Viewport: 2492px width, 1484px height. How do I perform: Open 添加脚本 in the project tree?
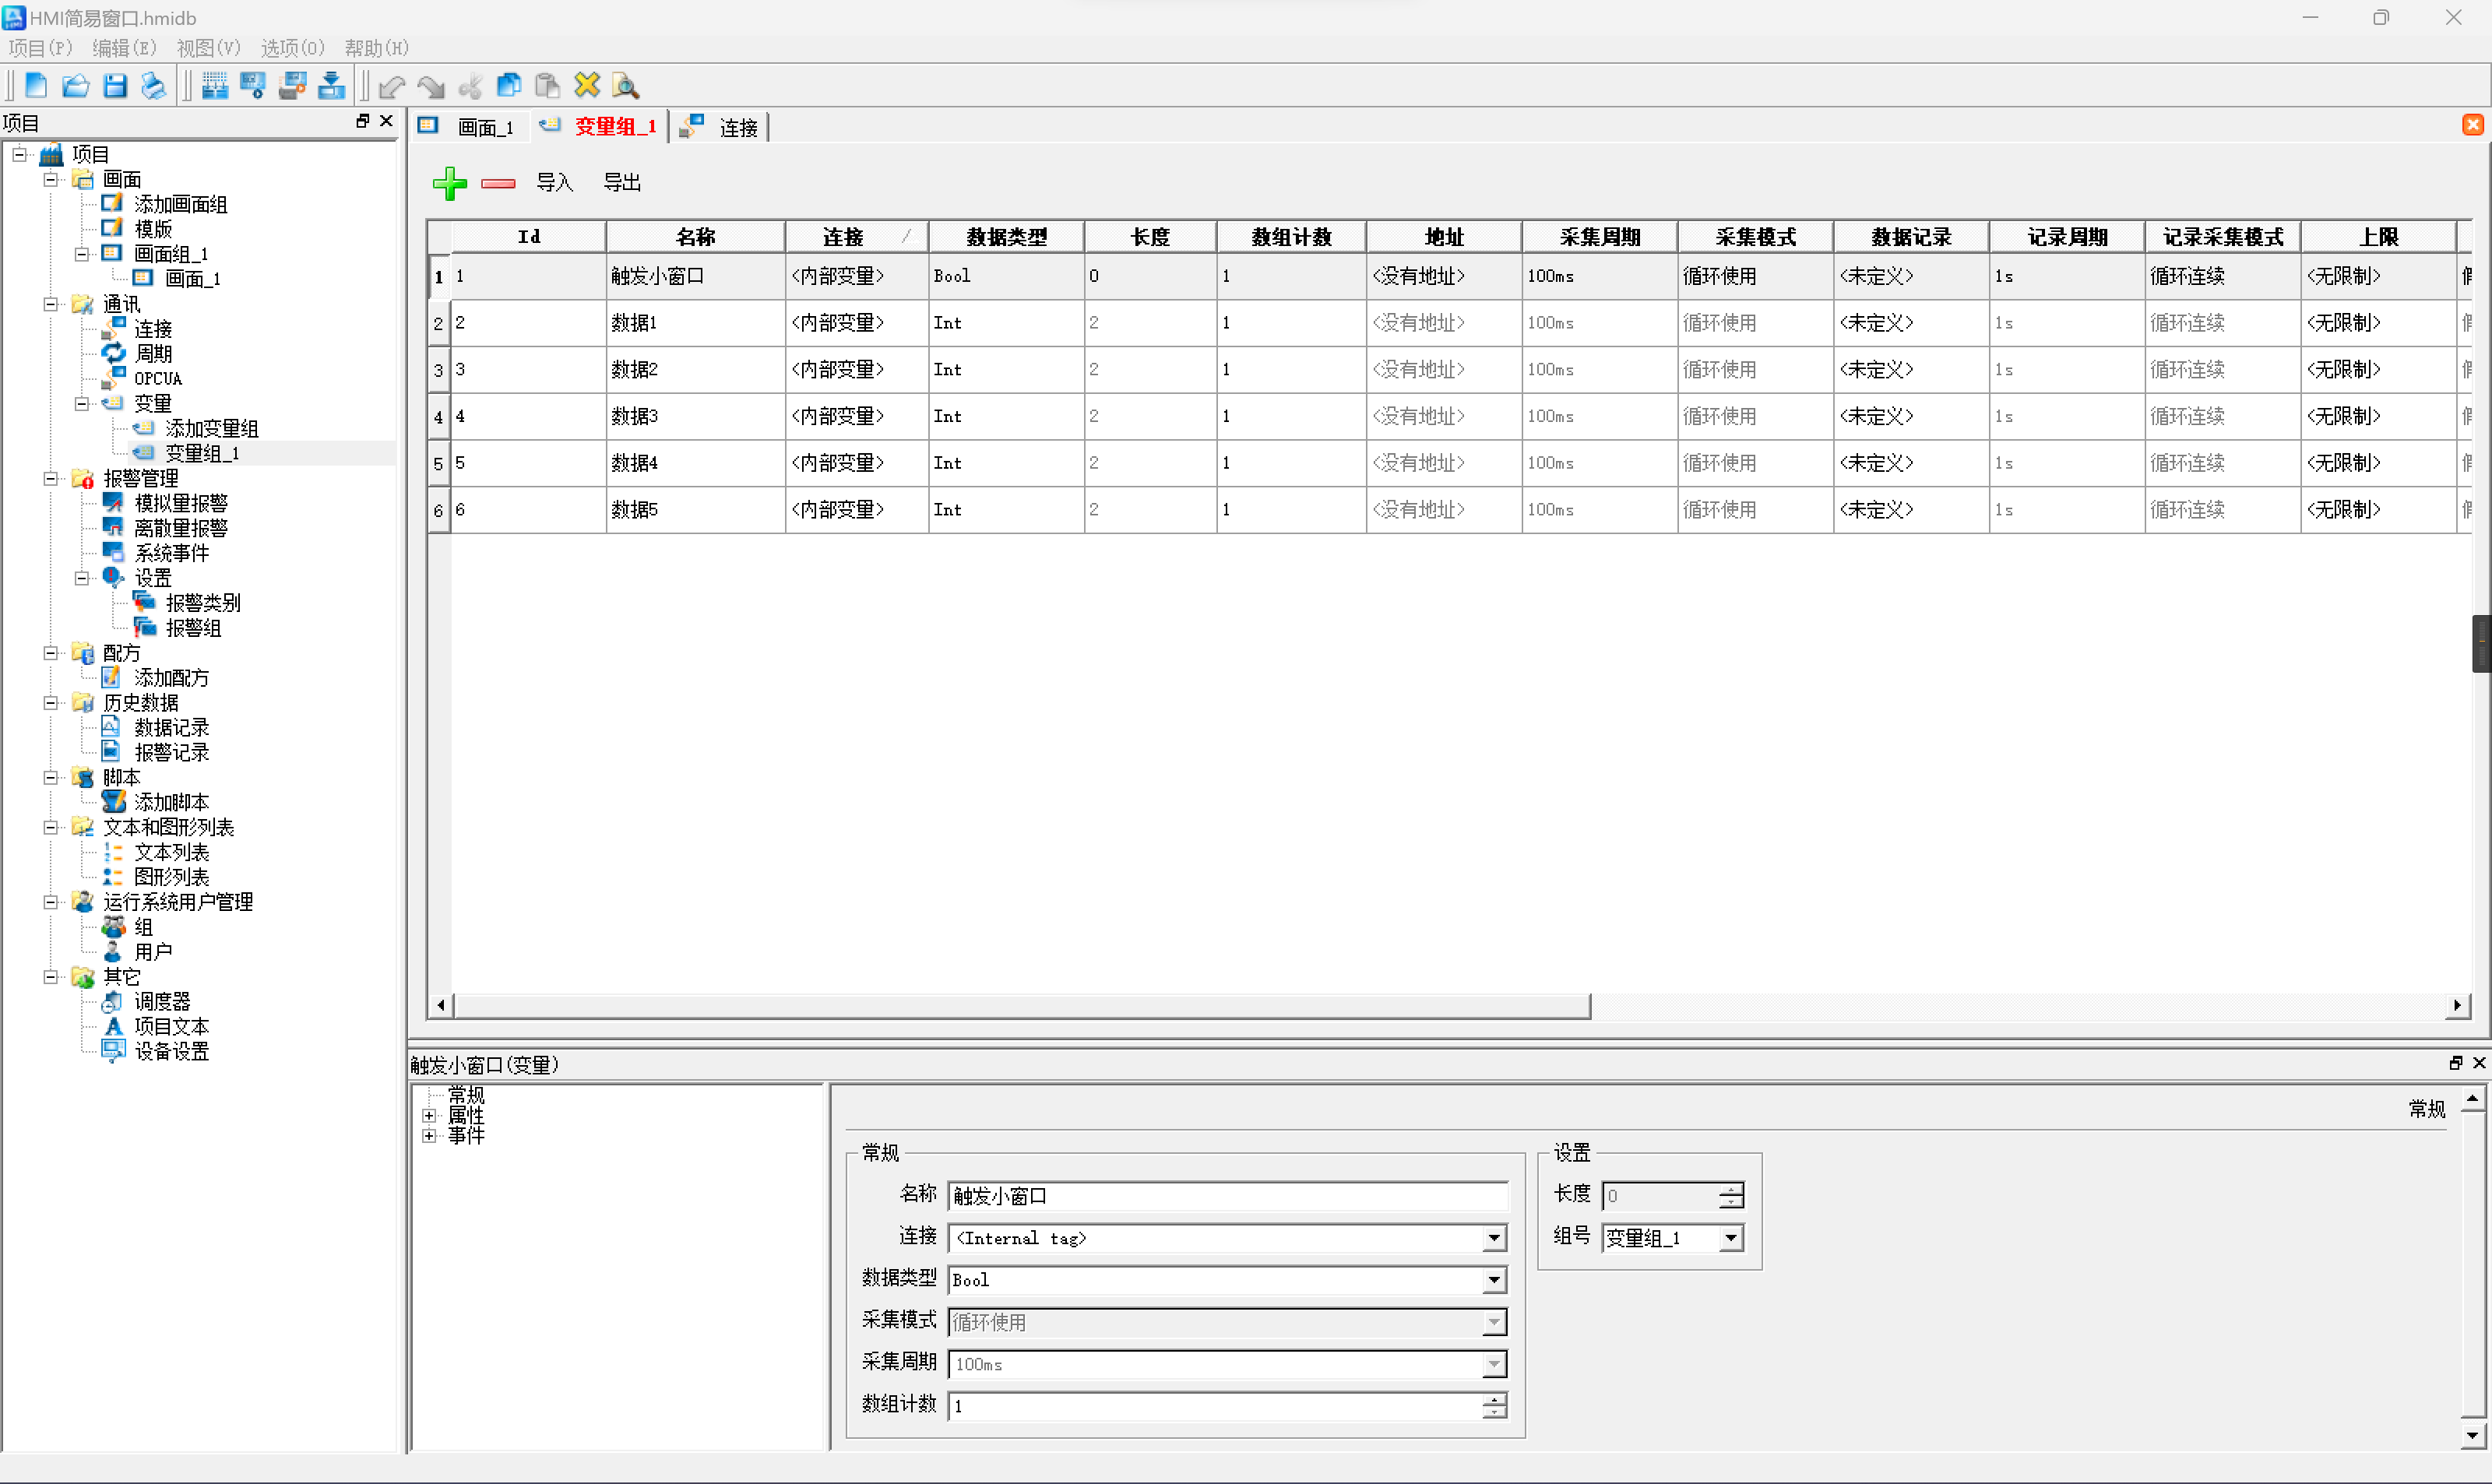(172, 802)
